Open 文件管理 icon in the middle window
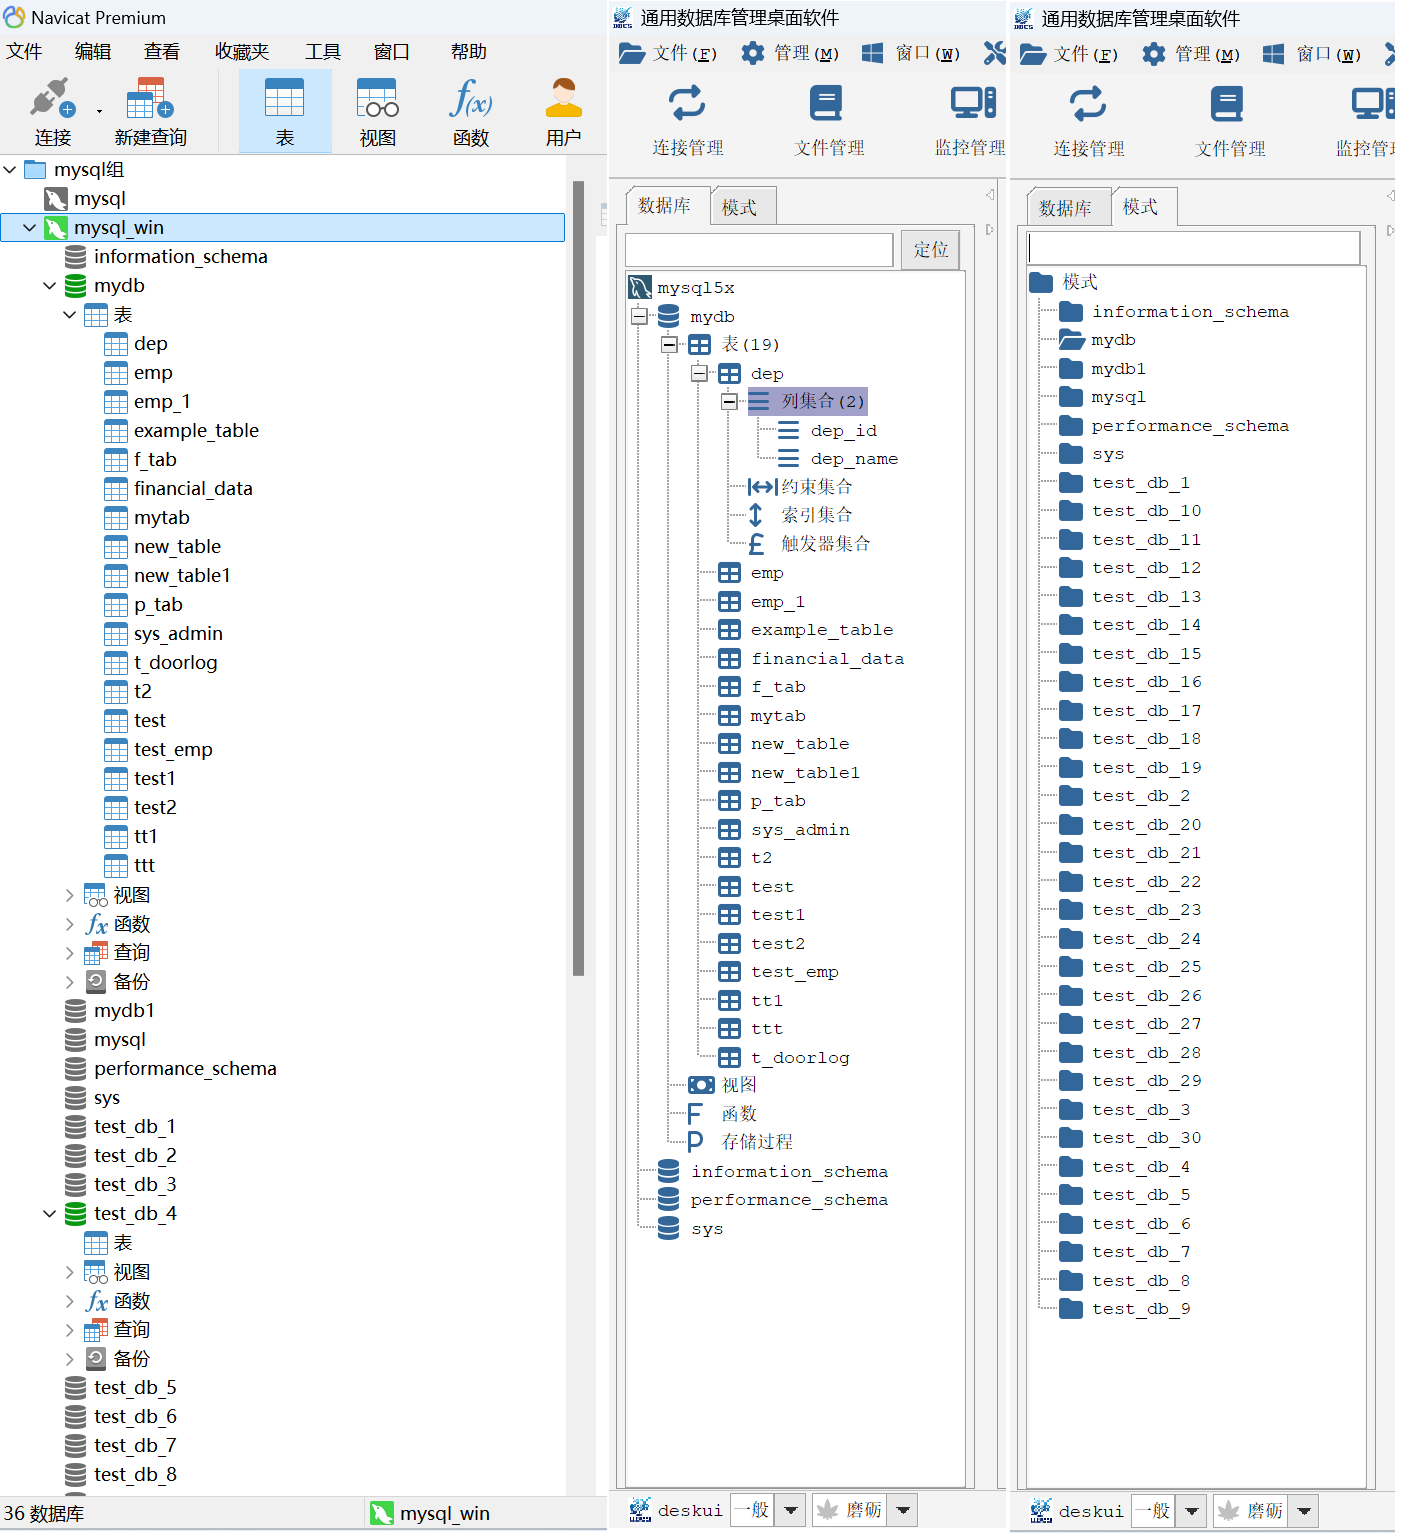The width and height of the screenshot is (1408, 1534). (x=827, y=105)
